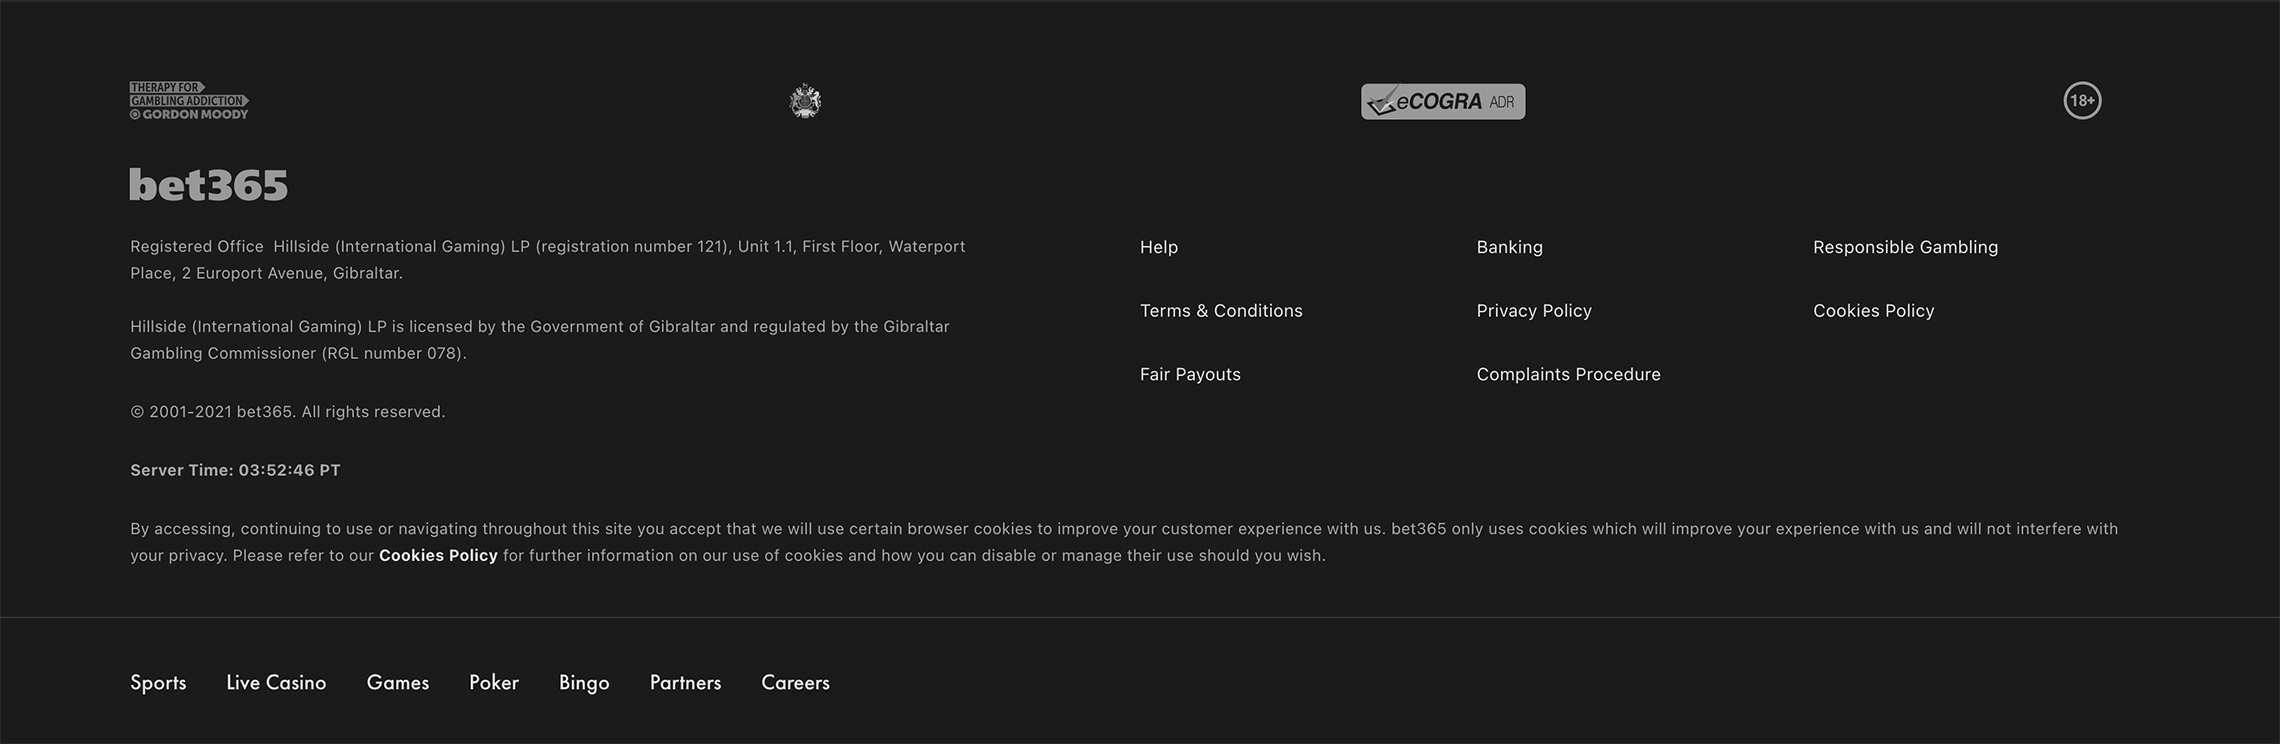Screen dimensions: 2280x744
Task: Click the Registered Office address text
Action: [548, 260]
